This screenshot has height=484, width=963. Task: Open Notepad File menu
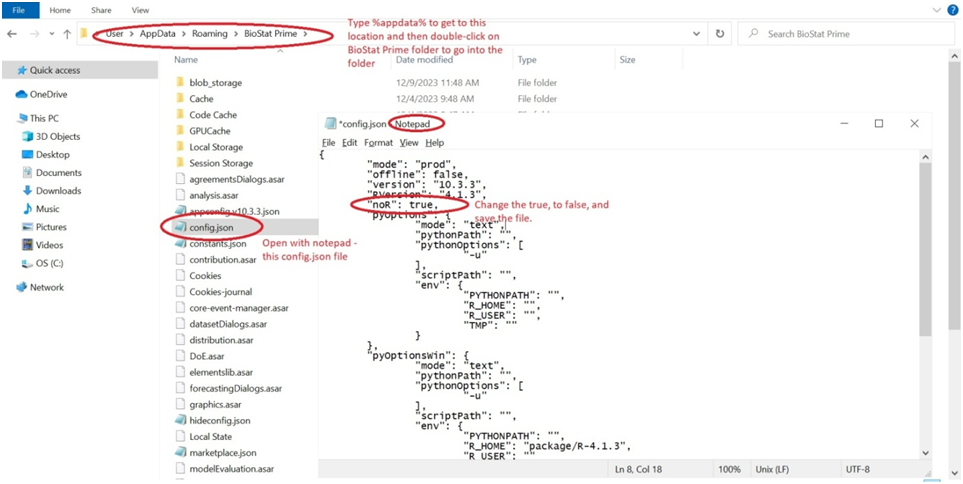pyautogui.click(x=329, y=142)
